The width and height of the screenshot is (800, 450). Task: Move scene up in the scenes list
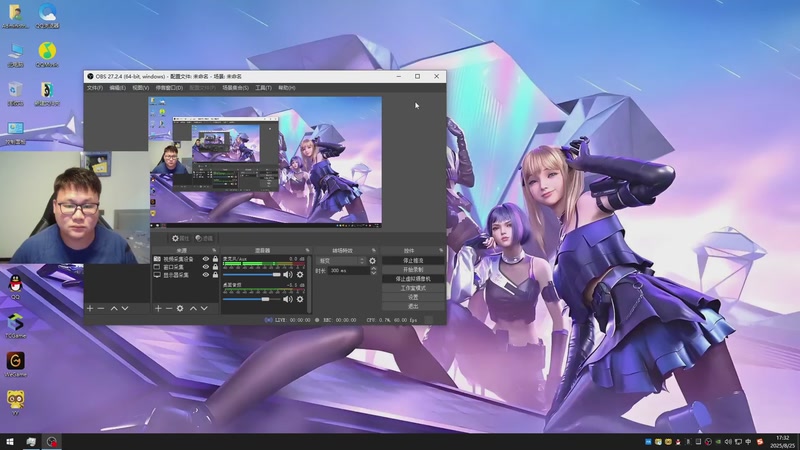pos(114,309)
